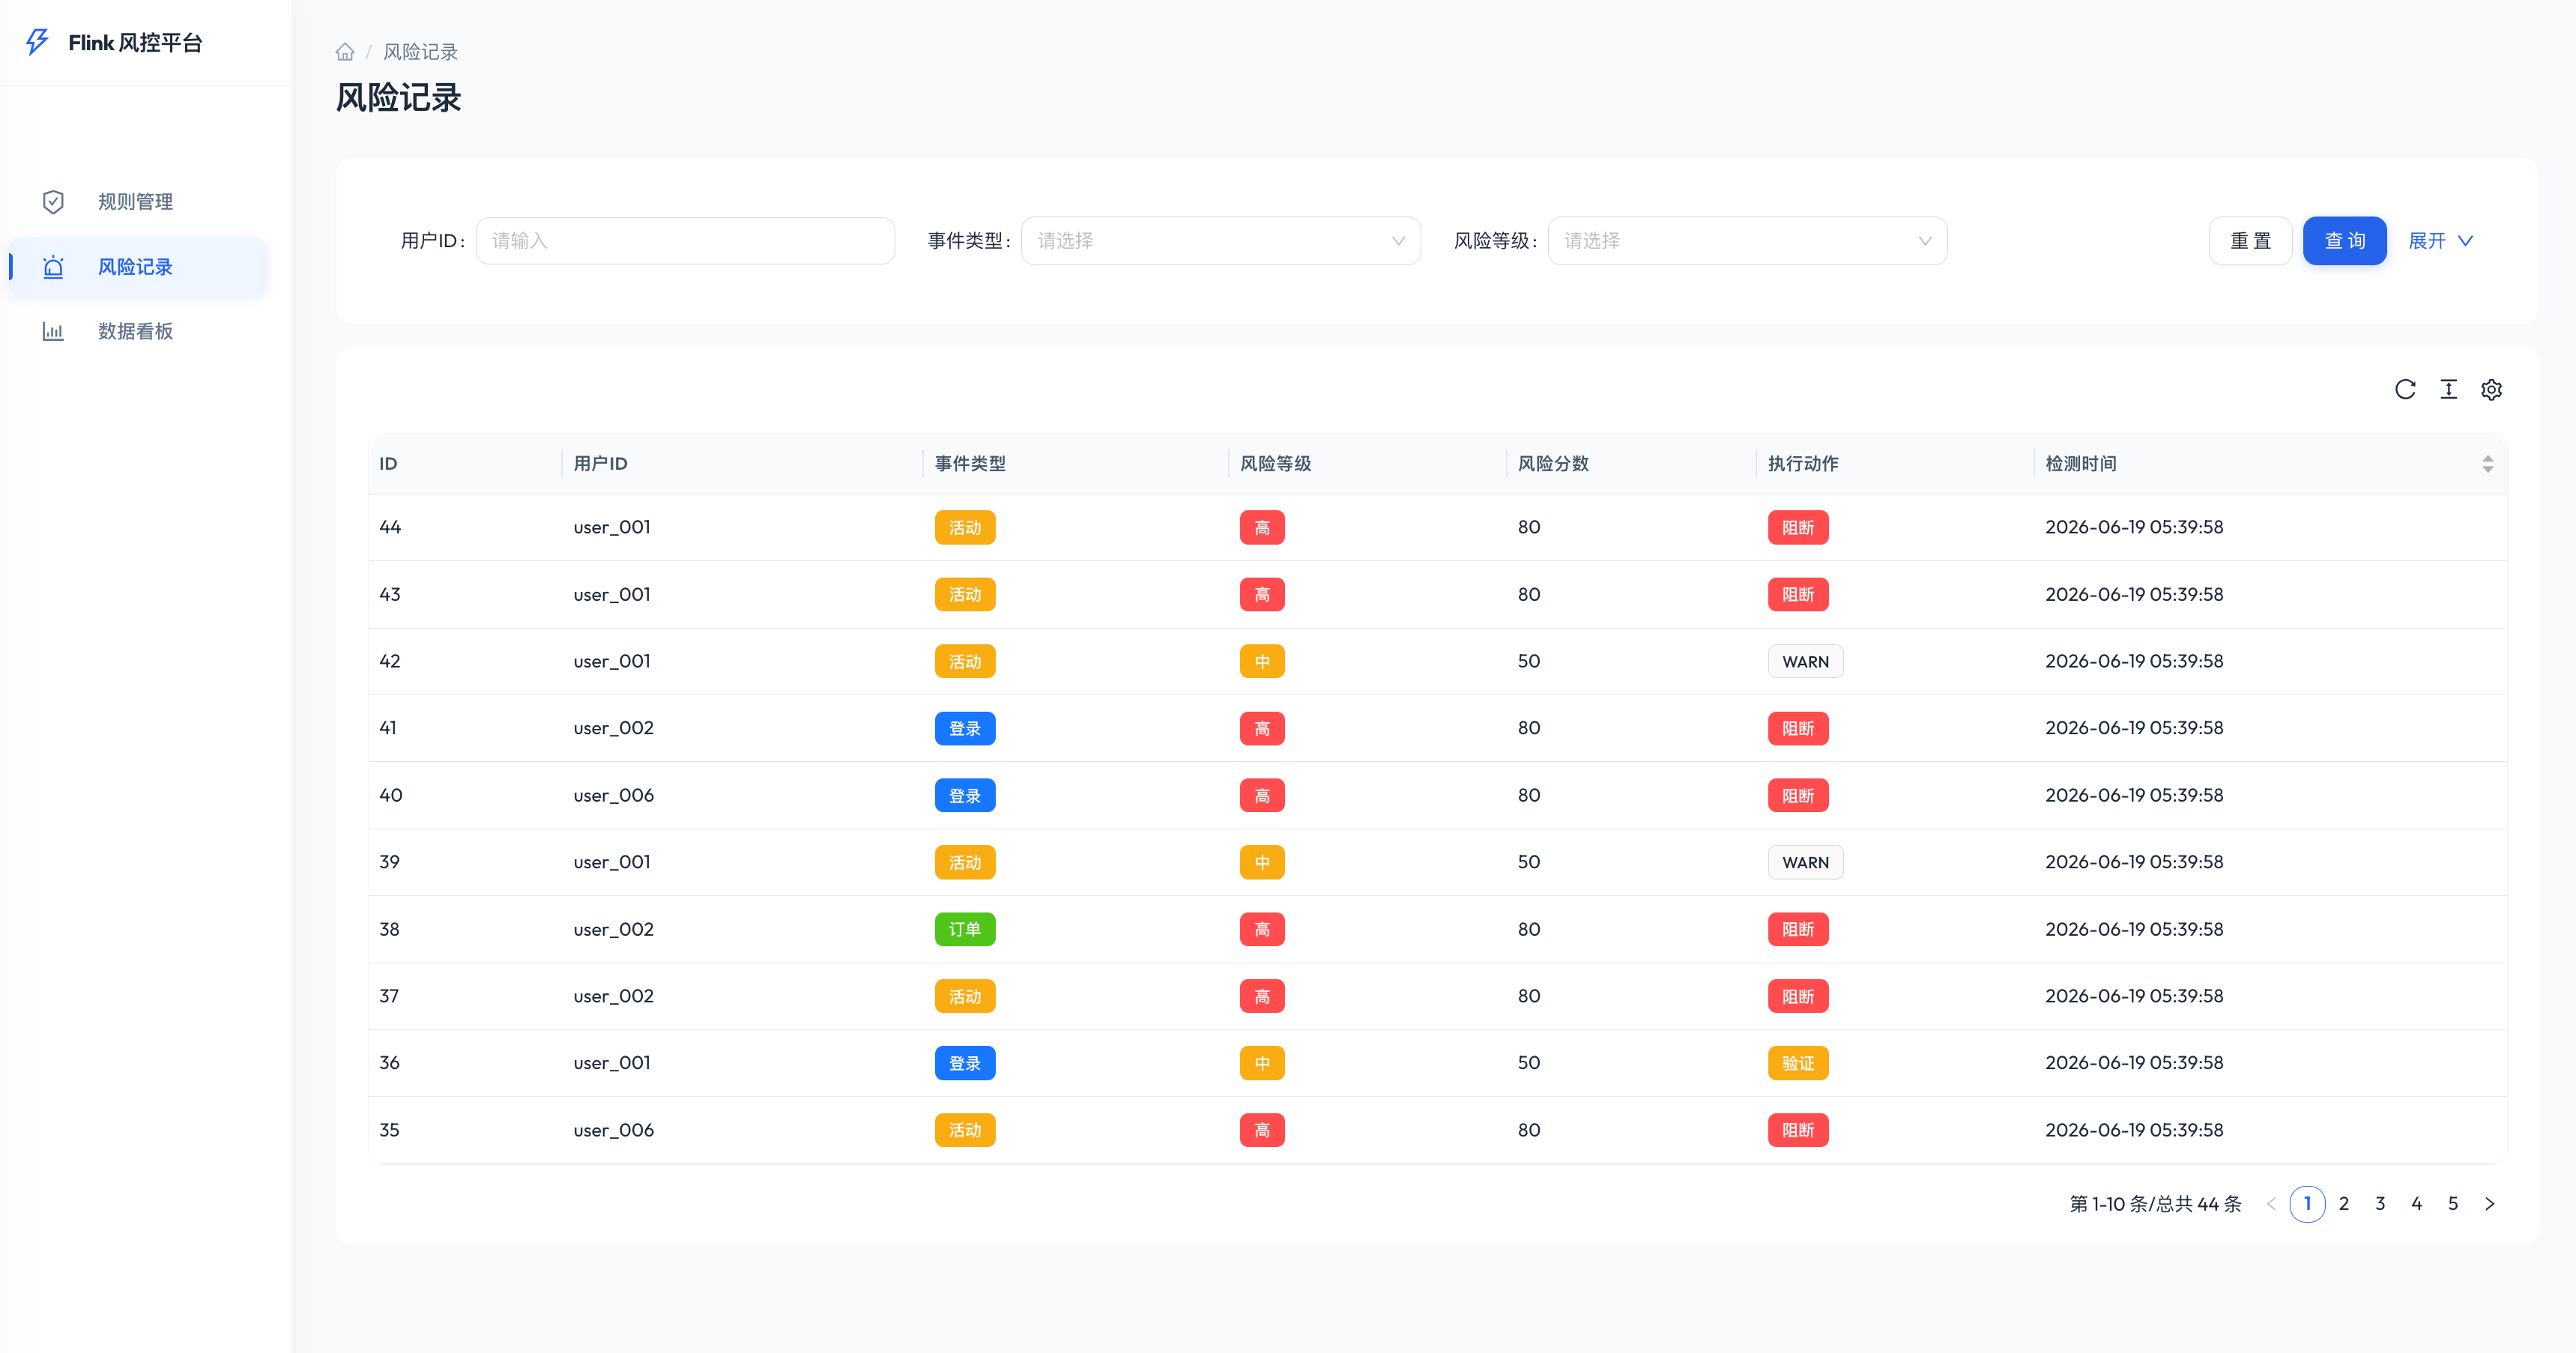The height and width of the screenshot is (1353, 2576).
Task: Click 活动 tag in row 44
Action: (965, 528)
